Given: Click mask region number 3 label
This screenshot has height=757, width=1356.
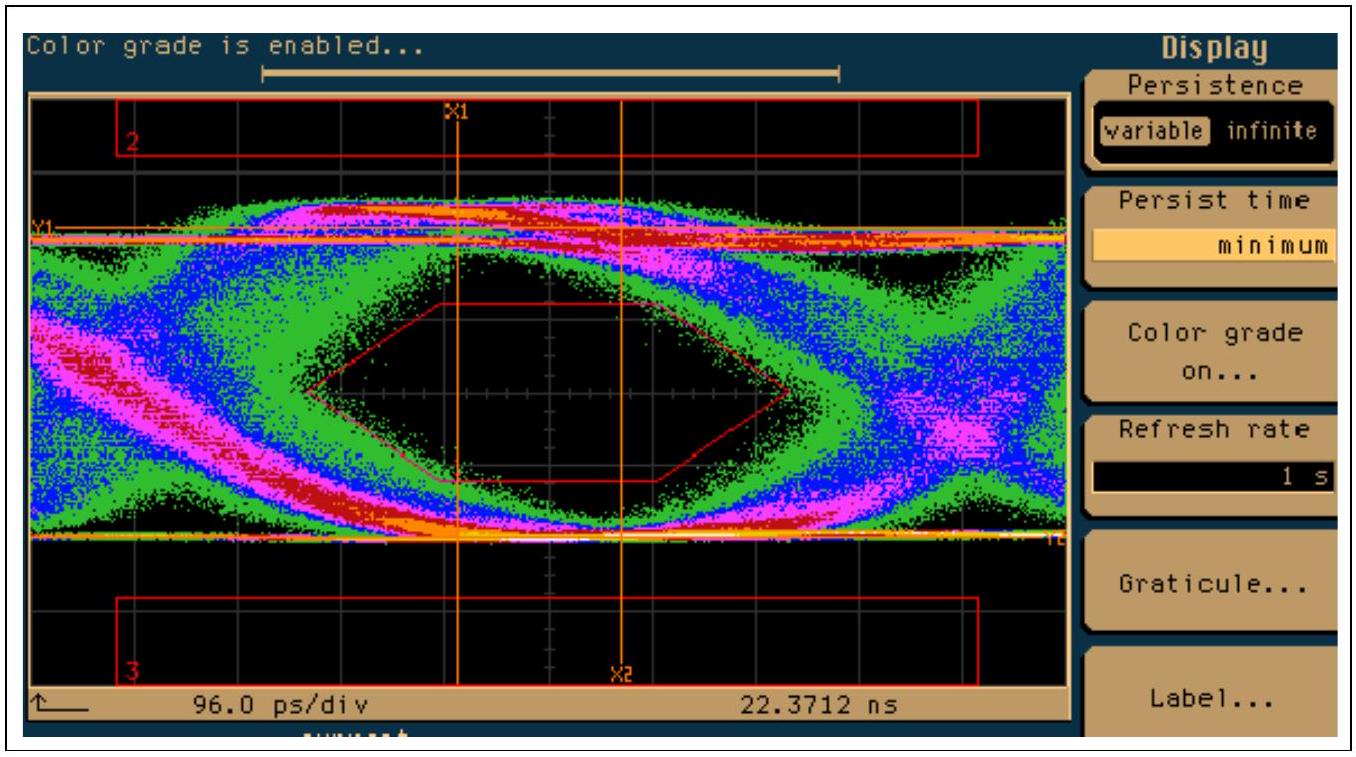Looking at the screenshot, I should 131,672.
